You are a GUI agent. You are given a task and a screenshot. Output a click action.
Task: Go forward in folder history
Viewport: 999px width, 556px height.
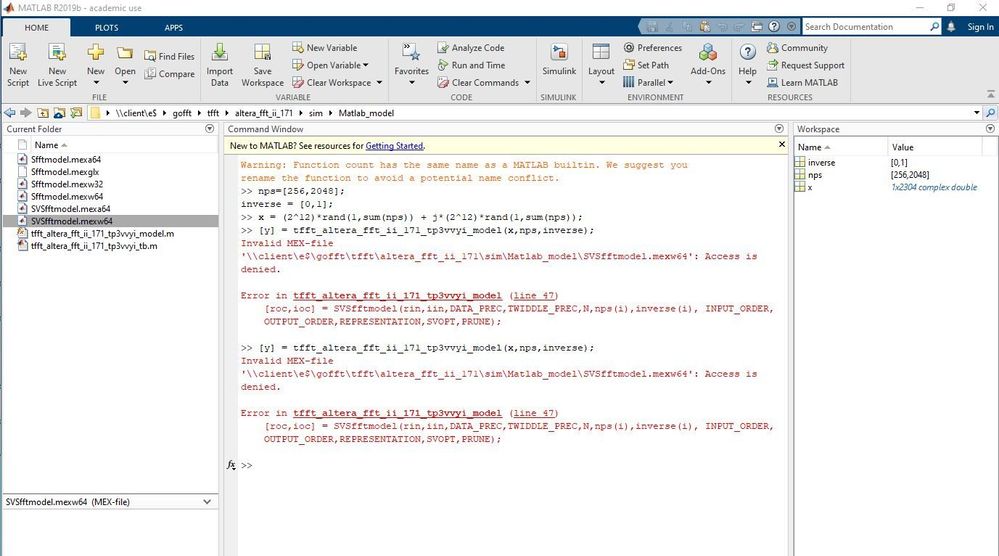[25, 113]
